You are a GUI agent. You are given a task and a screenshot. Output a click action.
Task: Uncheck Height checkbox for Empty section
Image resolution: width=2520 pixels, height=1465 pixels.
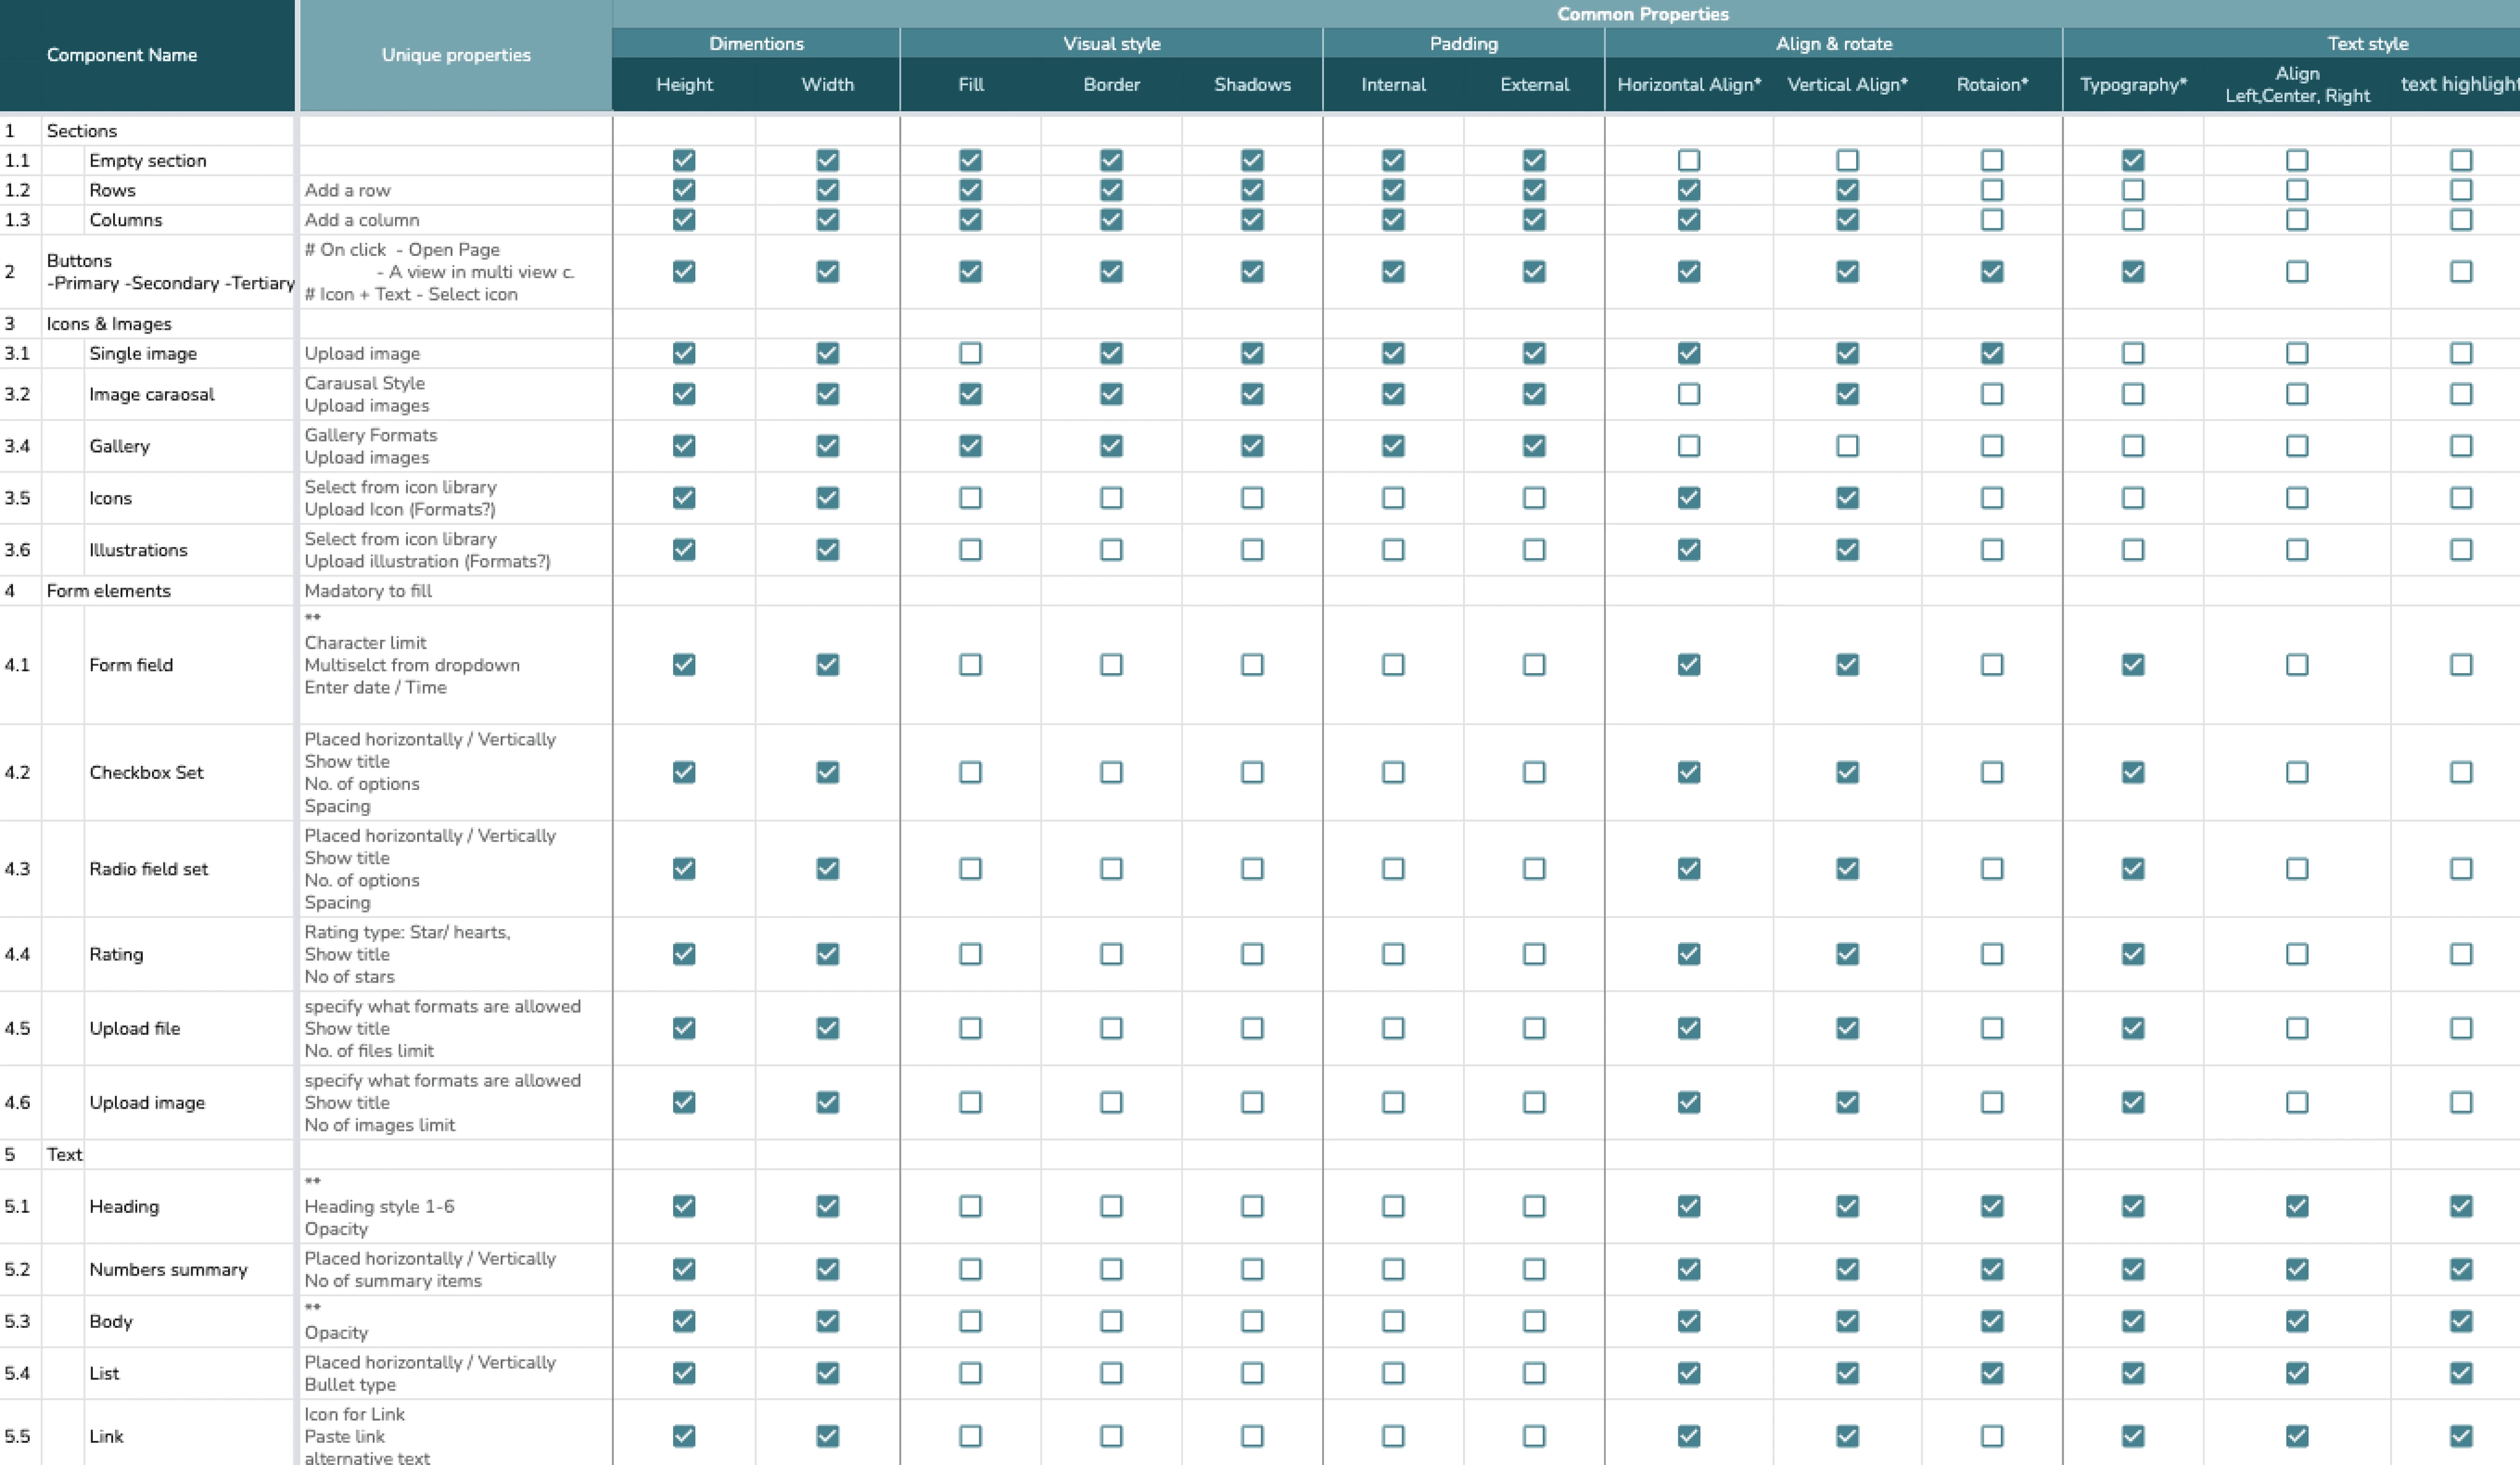click(x=684, y=160)
